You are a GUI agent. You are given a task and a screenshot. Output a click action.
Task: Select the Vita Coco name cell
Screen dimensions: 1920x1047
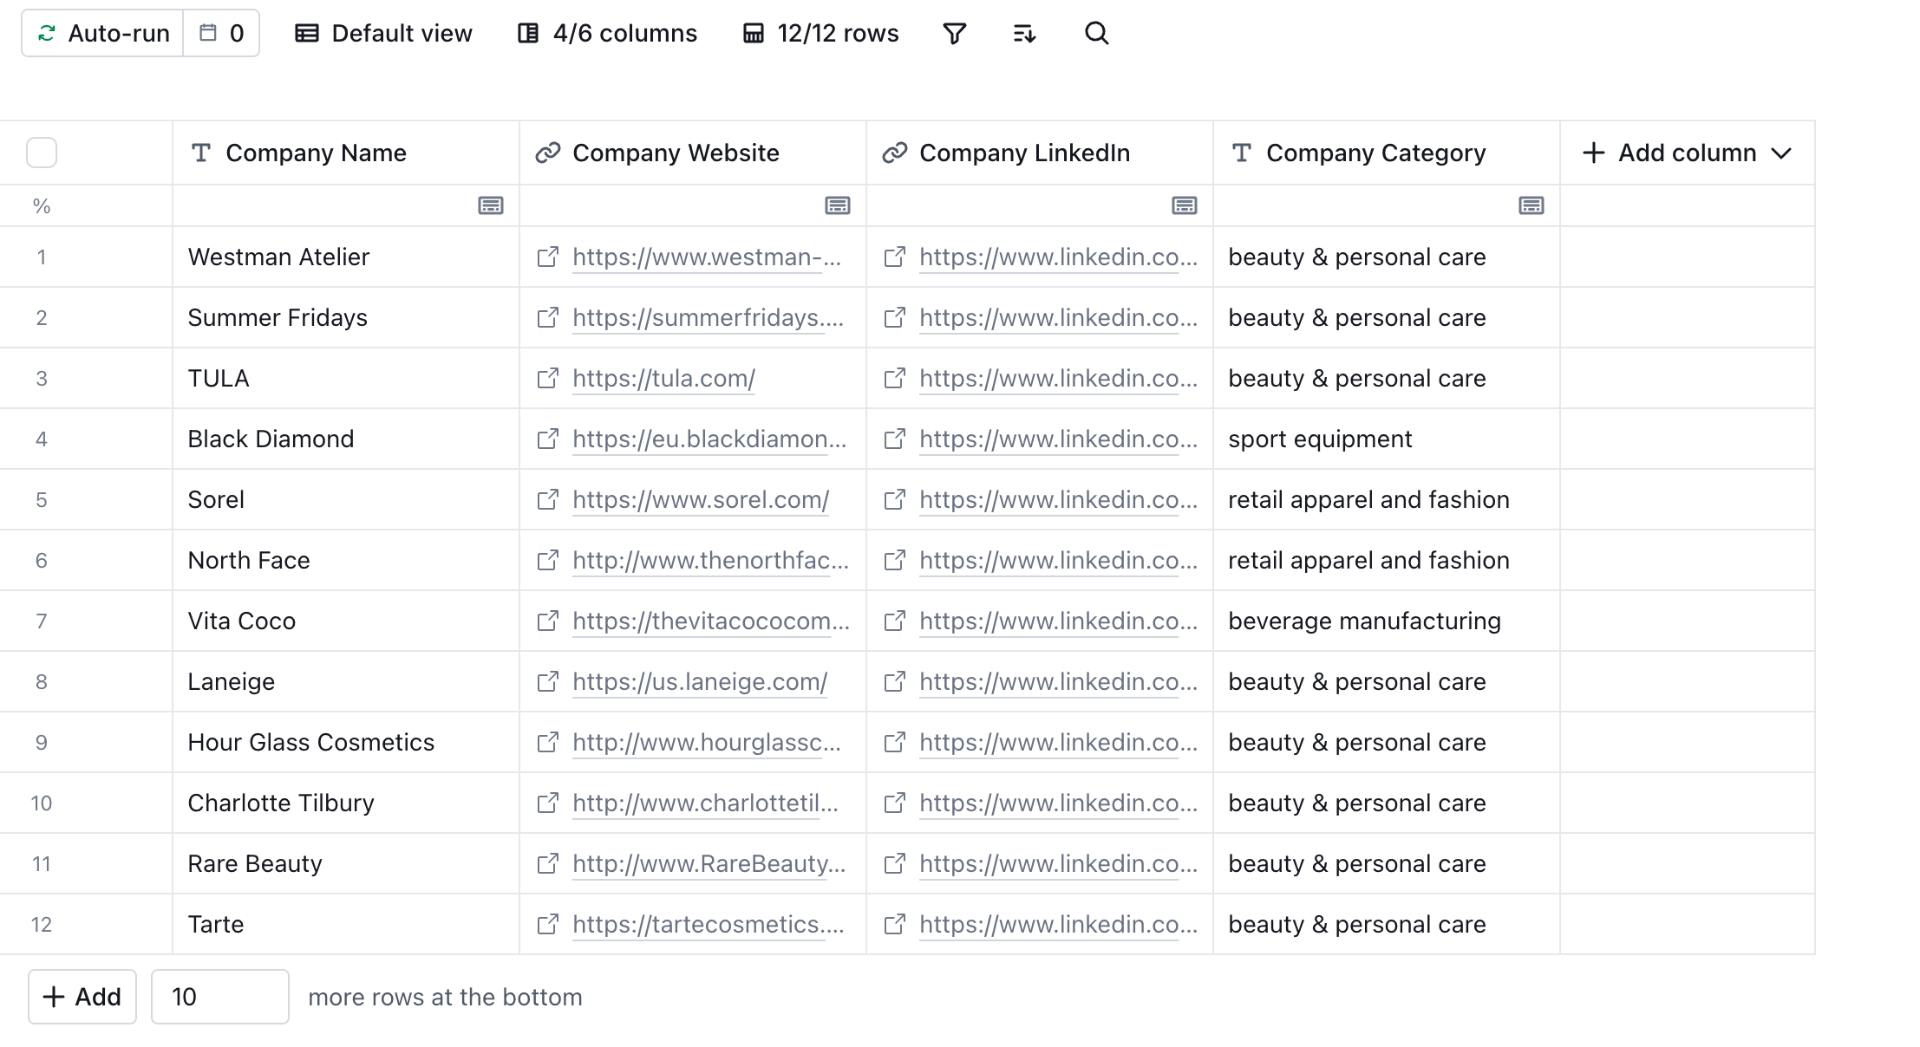click(x=346, y=621)
